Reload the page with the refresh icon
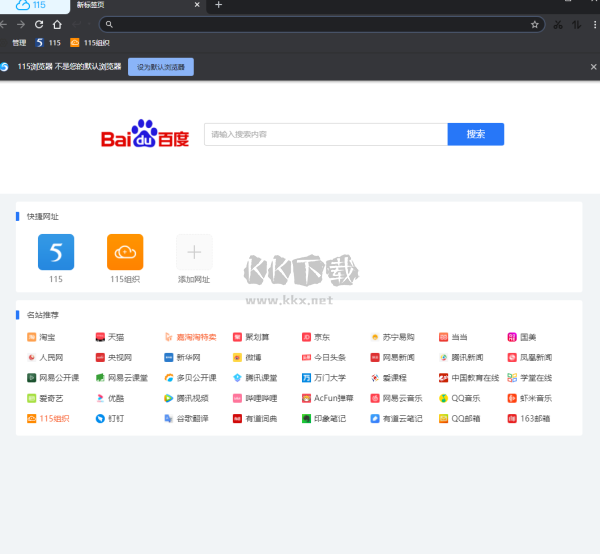 tap(39, 24)
